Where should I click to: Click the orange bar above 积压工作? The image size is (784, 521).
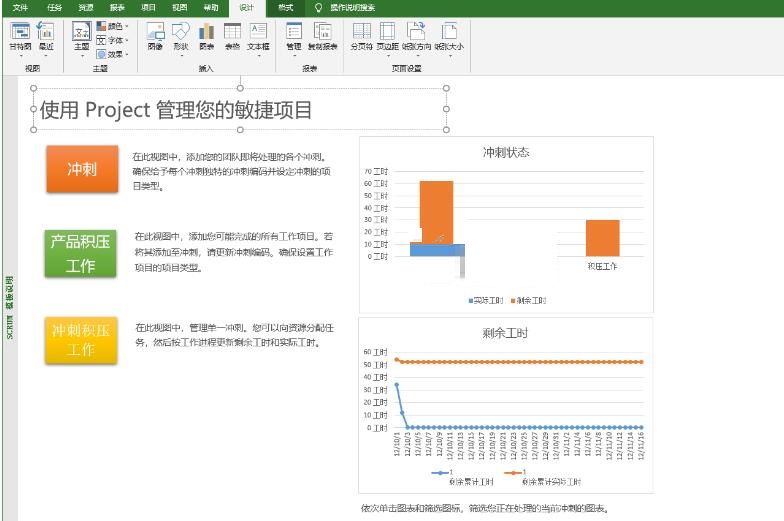pyautogui.click(x=602, y=238)
